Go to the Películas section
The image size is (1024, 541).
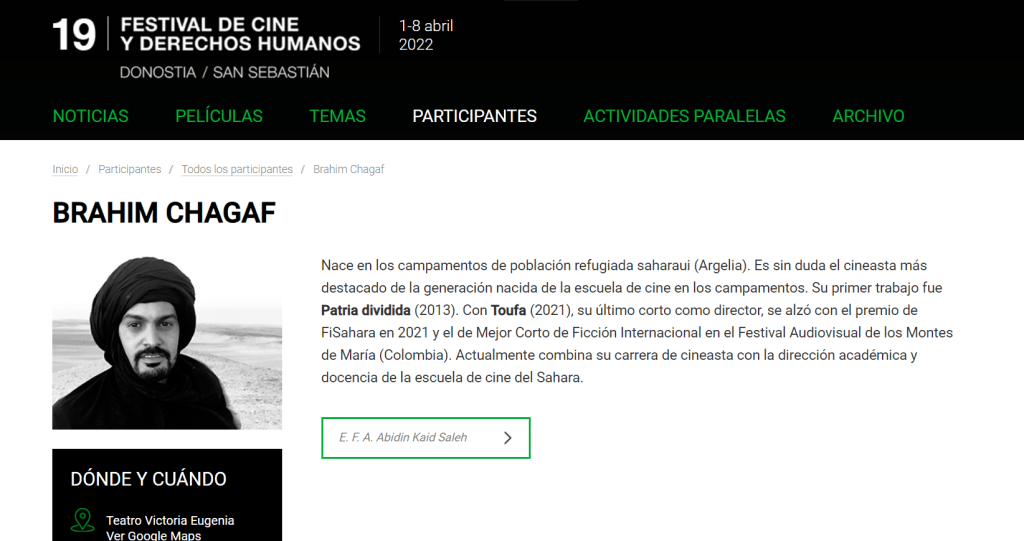point(219,116)
